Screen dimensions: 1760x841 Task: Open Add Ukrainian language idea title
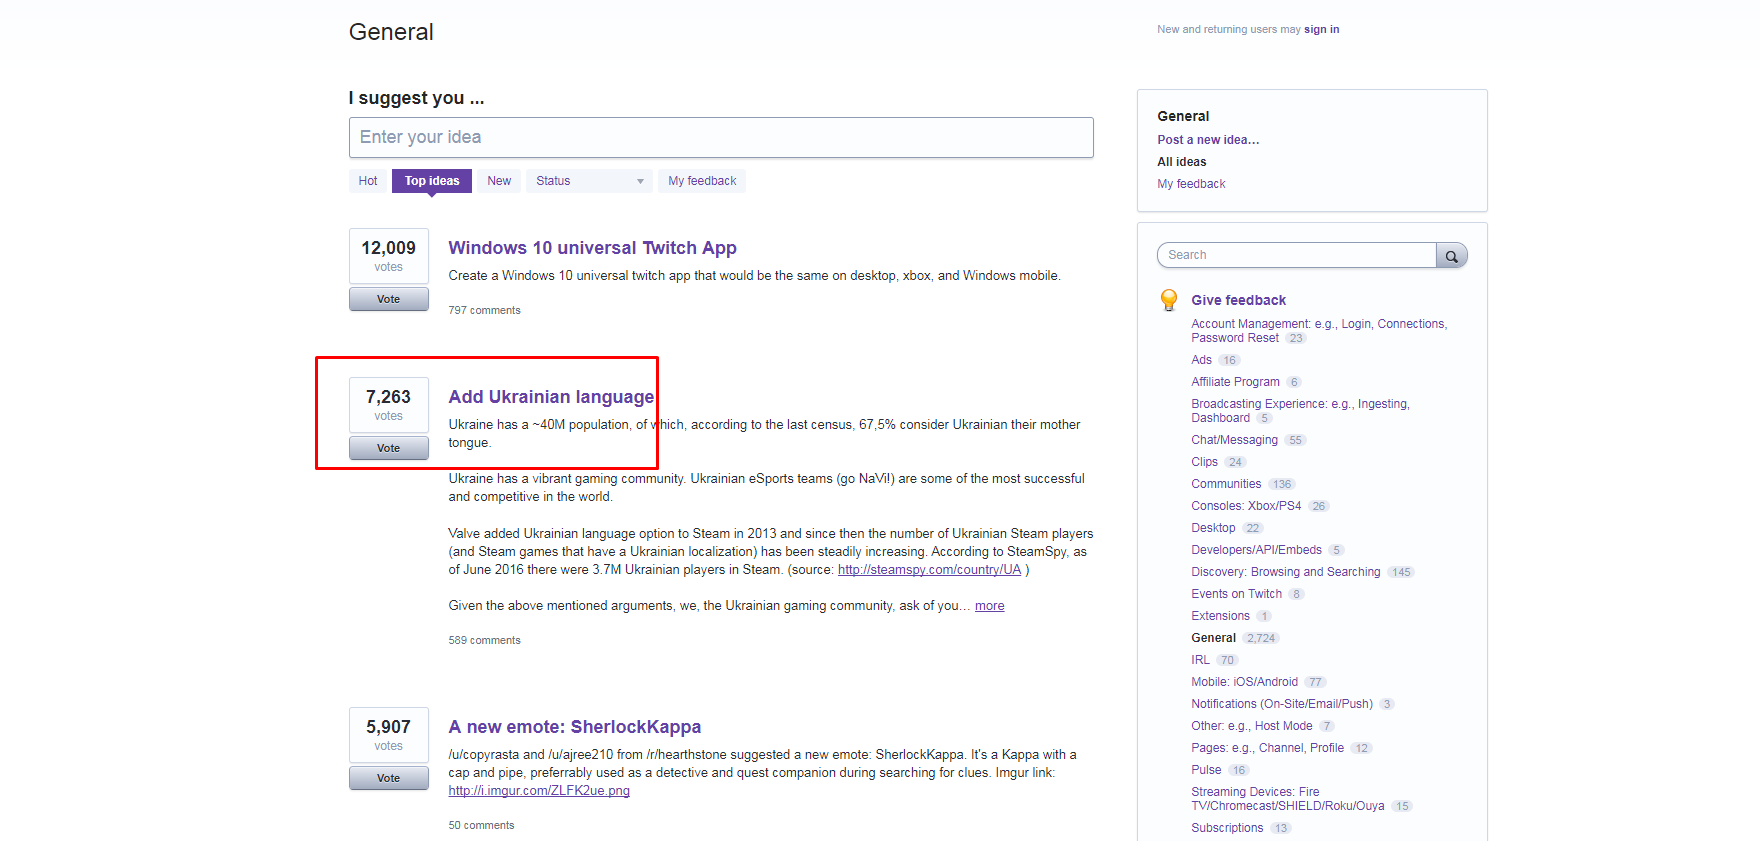[551, 397]
